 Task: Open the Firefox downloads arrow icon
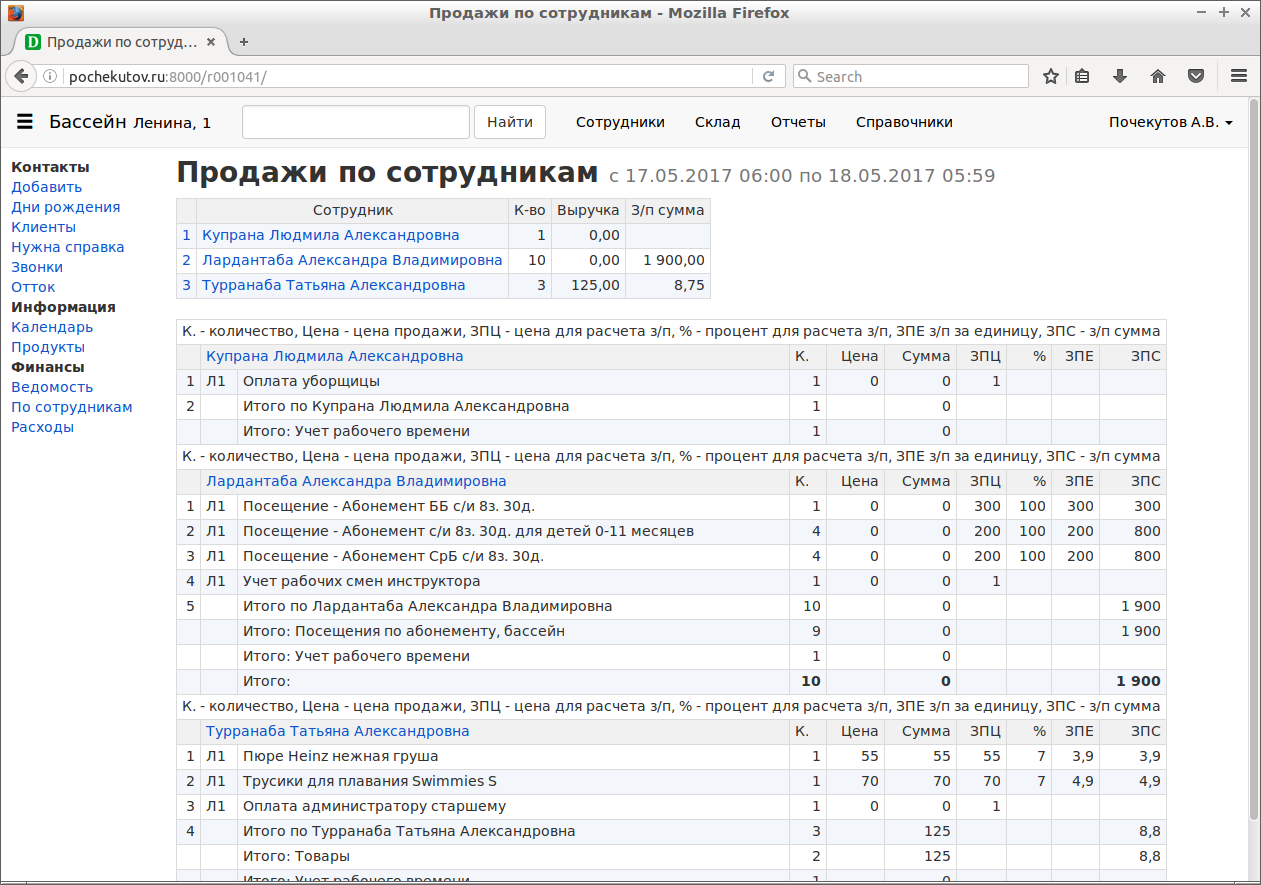pyautogui.click(x=1120, y=76)
